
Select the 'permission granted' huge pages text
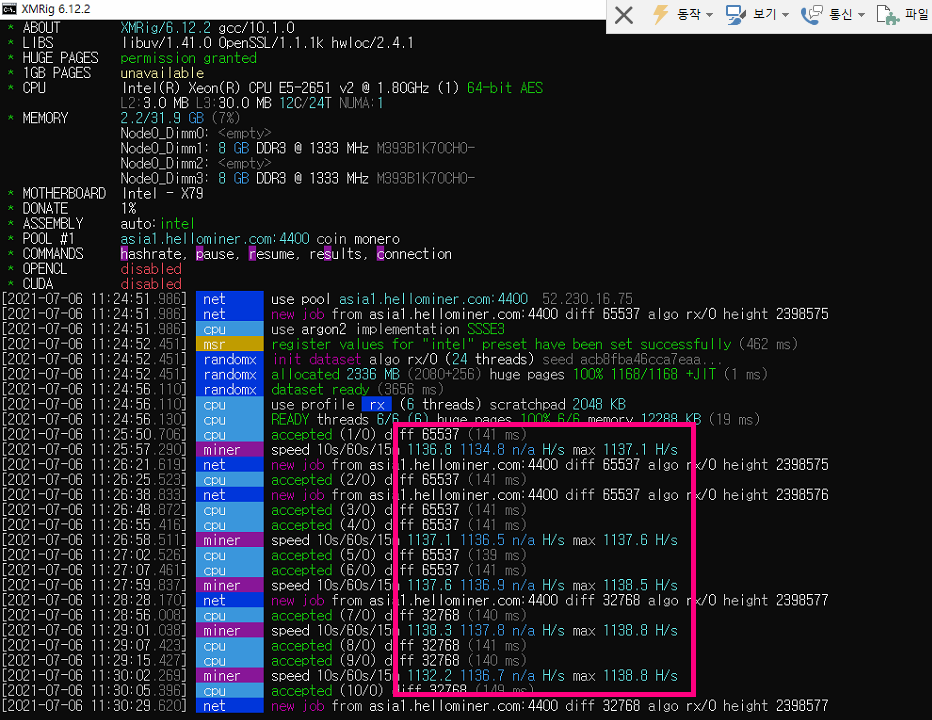[x=188, y=58]
